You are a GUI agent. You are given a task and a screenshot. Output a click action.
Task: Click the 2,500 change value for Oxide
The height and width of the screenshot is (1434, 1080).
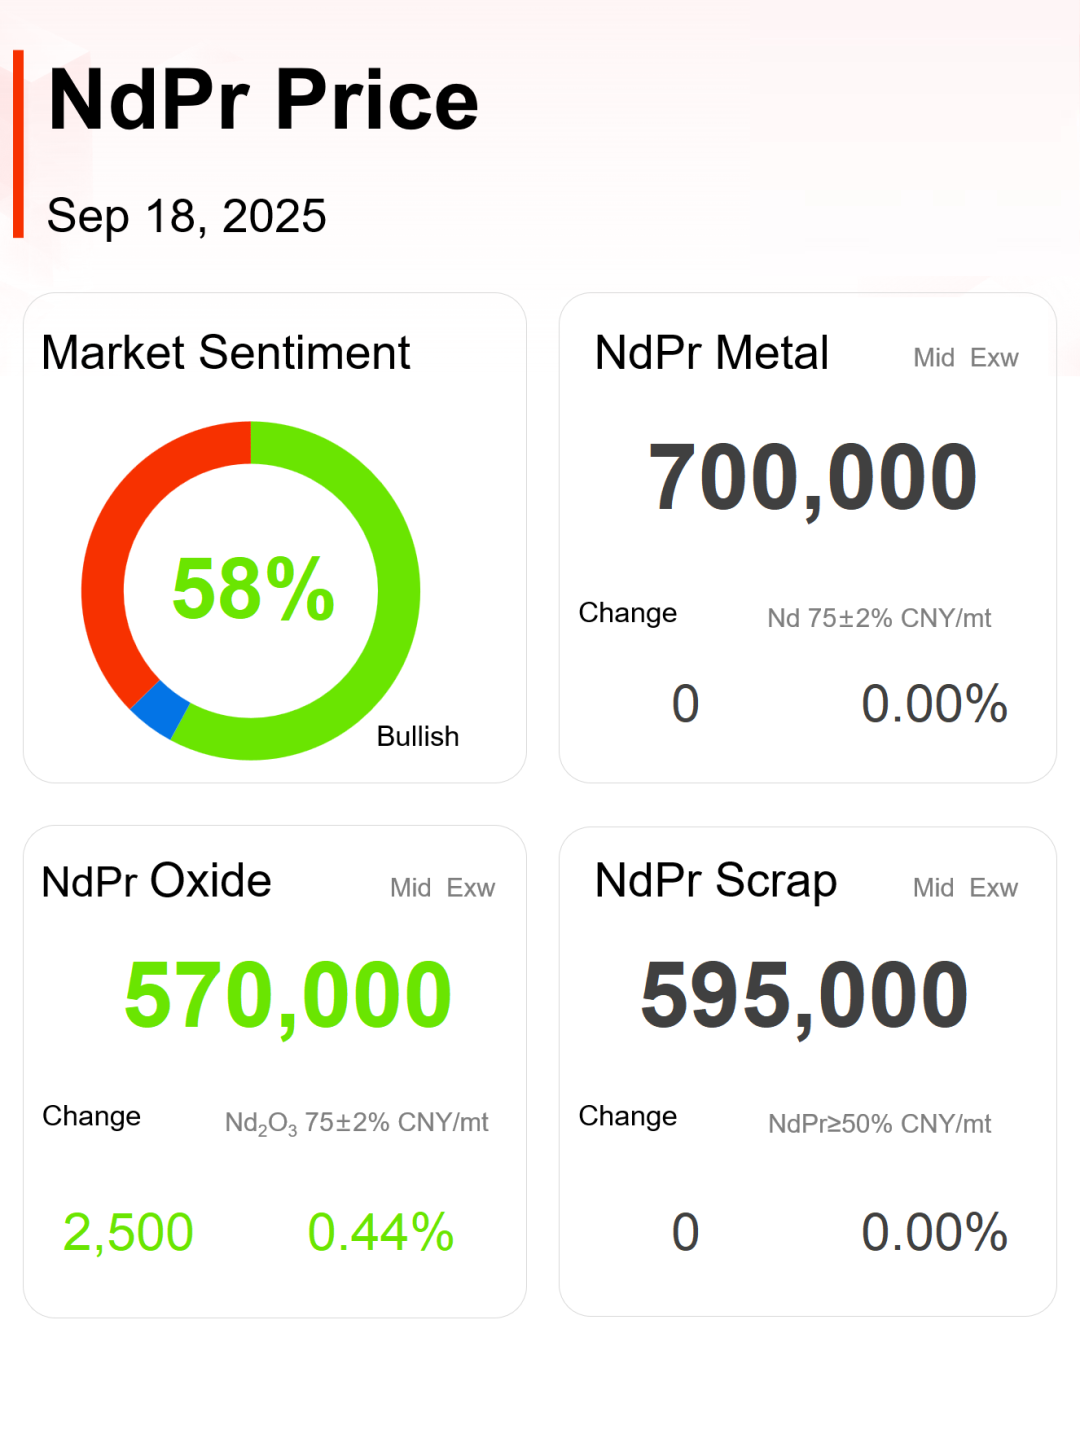tap(128, 1232)
